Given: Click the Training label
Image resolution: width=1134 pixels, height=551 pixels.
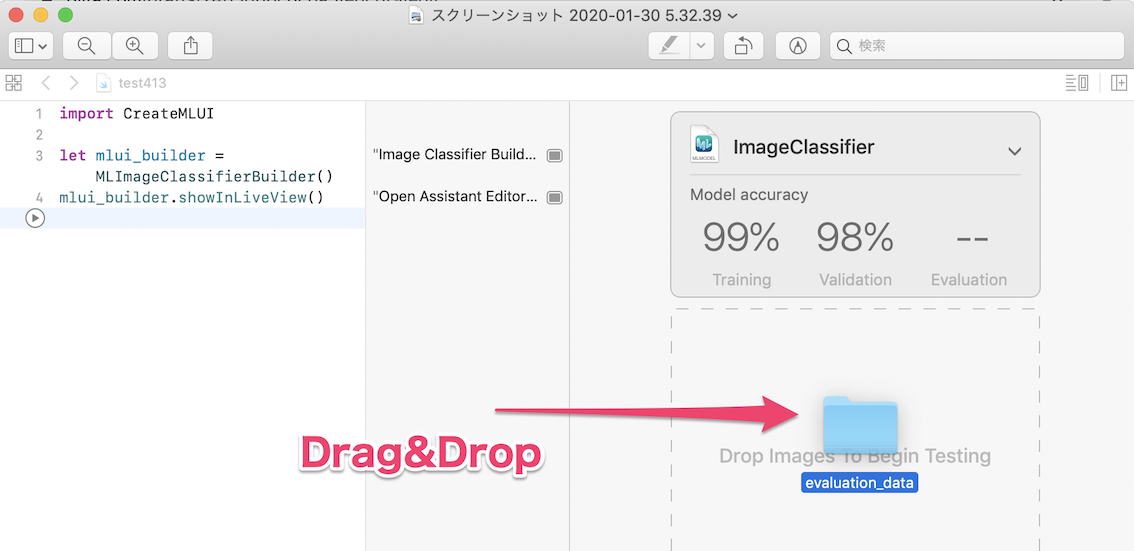Looking at the screenshot, I should pyautogui.click(x=741, y=280).
